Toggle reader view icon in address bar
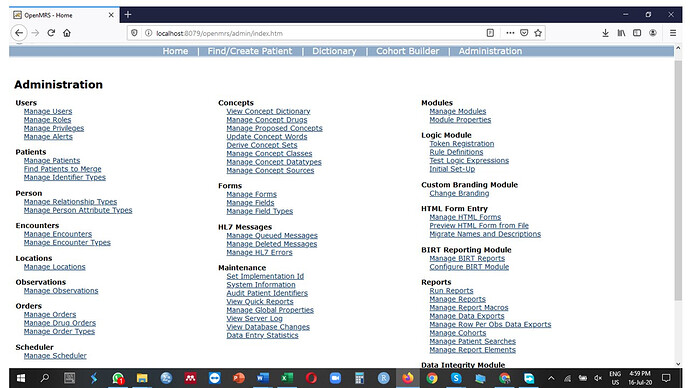Viewport: 690px width, 388px height. click(x=490, y=33)
